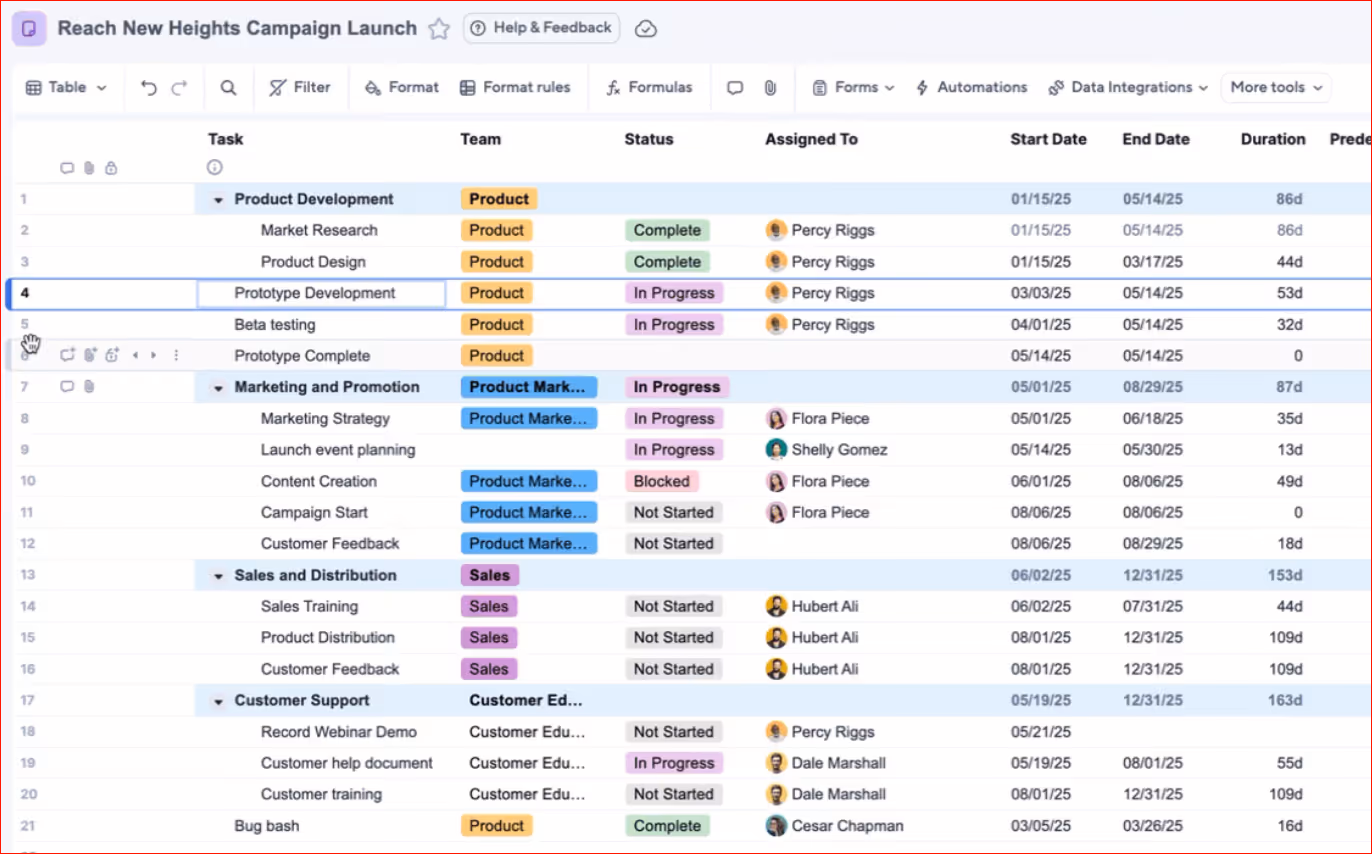The image size is (1372, 854).
Task: Click Dale Marshall on Customer training row
Action: (826, 794)
